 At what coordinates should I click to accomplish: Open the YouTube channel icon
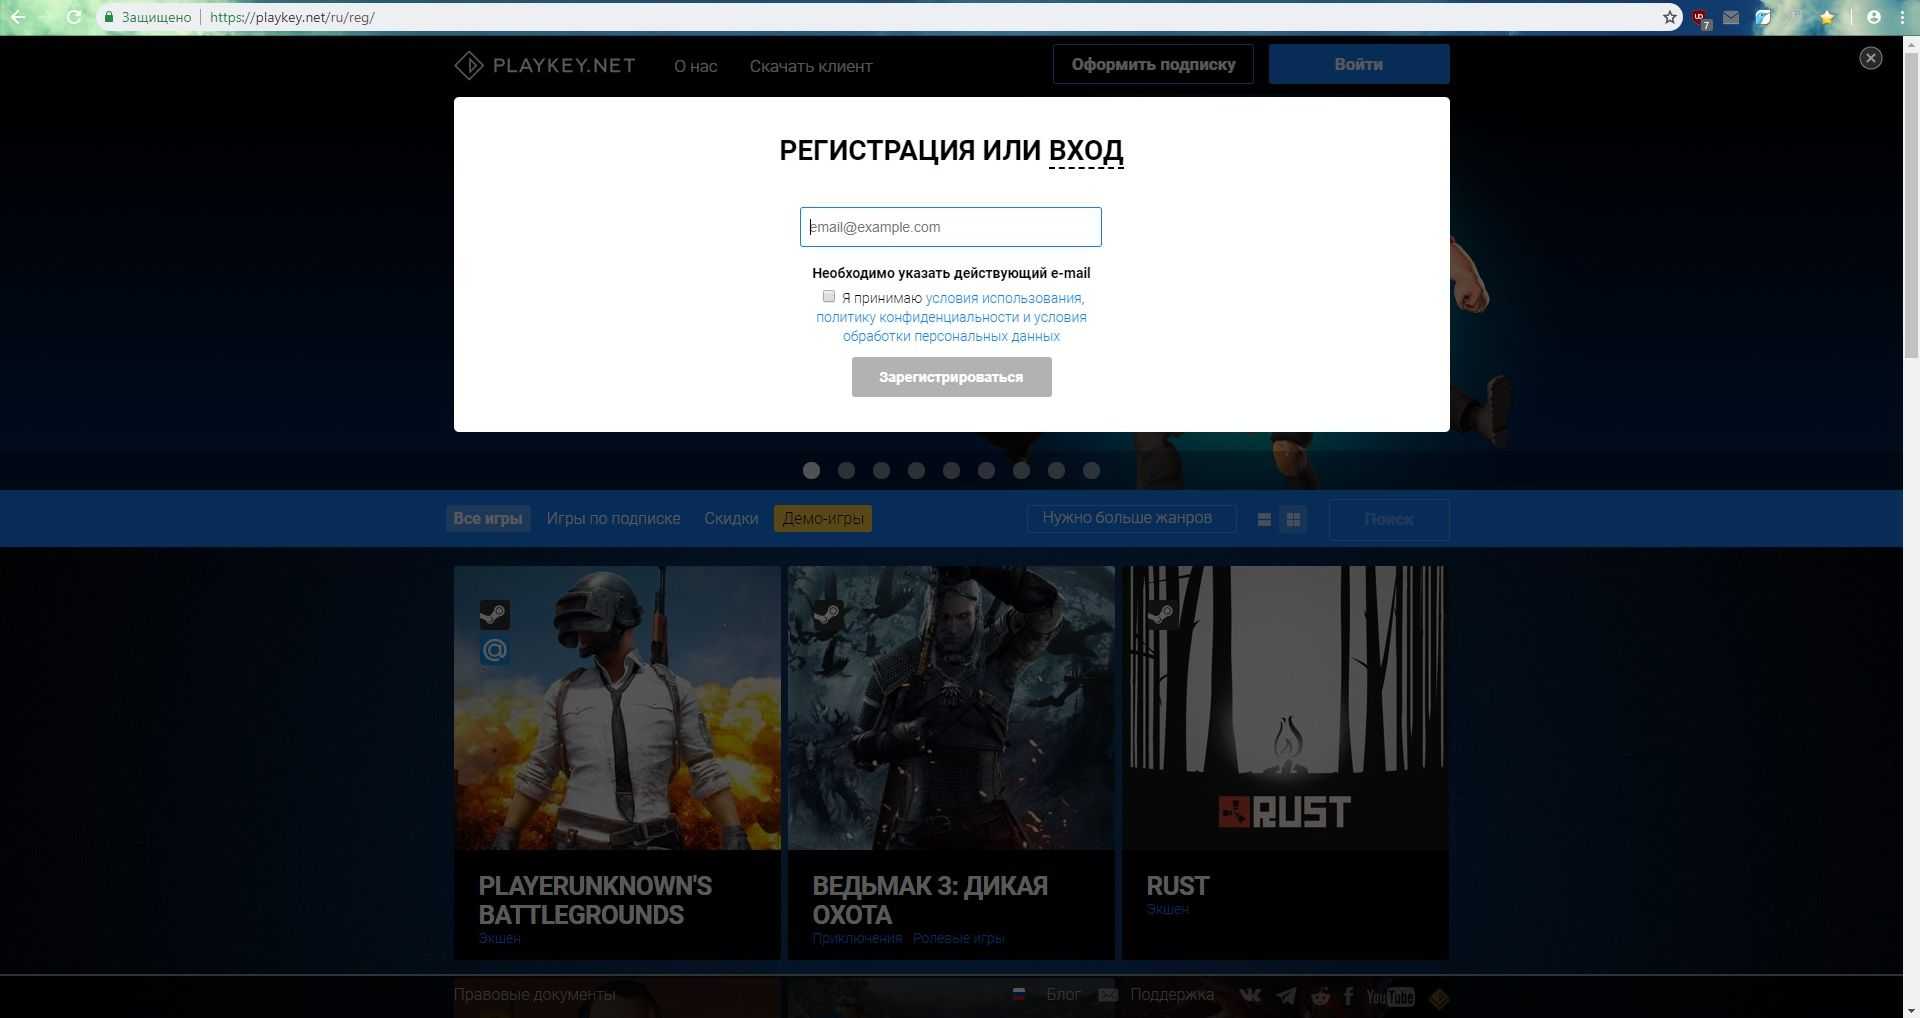pos(1390,996)
